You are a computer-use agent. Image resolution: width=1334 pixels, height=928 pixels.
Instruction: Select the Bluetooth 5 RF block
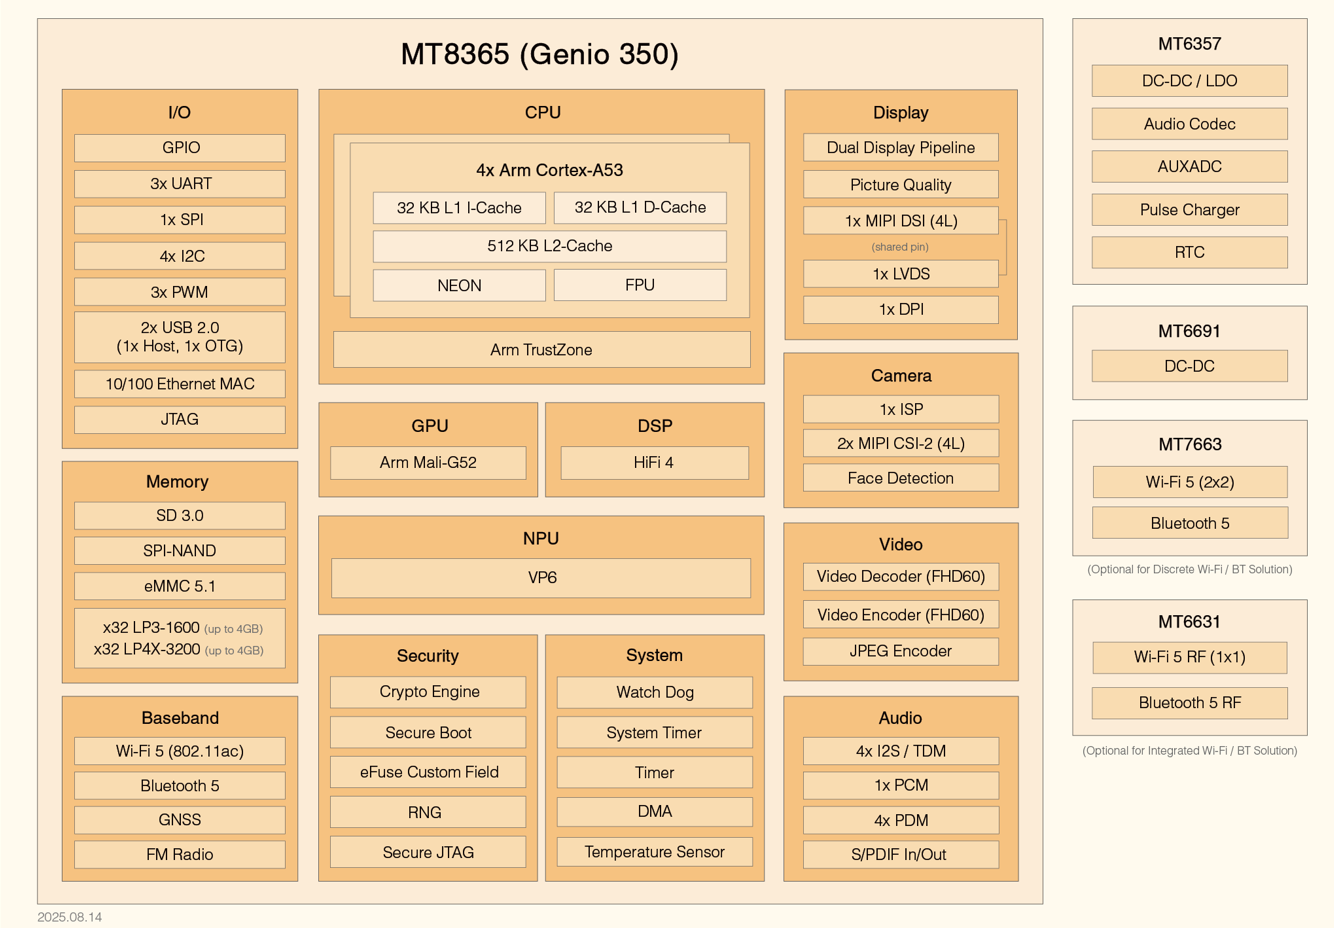point(1189,703)
